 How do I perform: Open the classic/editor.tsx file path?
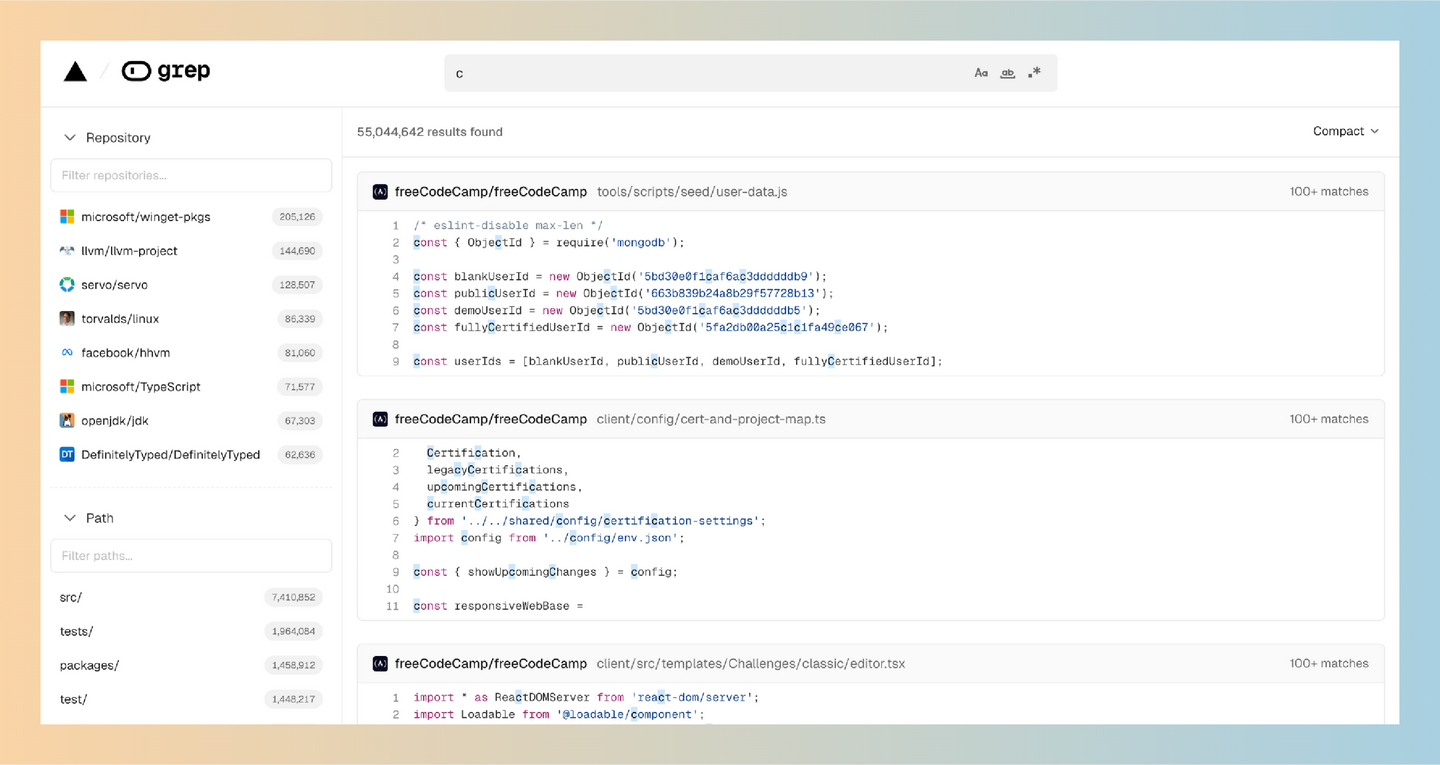pyautogui.click(x=751, y=664)
